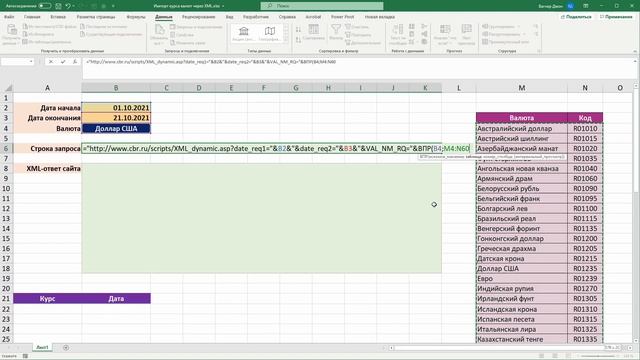The height and width of the screenshot is (360, 640).
Task: Click the Select All corner triangle
Action: [x=8, y=88]
